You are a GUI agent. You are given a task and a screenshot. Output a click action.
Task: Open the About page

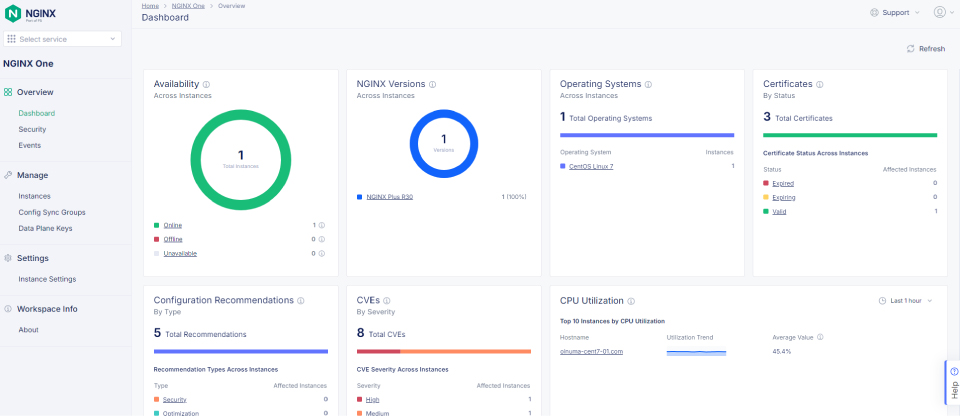pos(28,330)
